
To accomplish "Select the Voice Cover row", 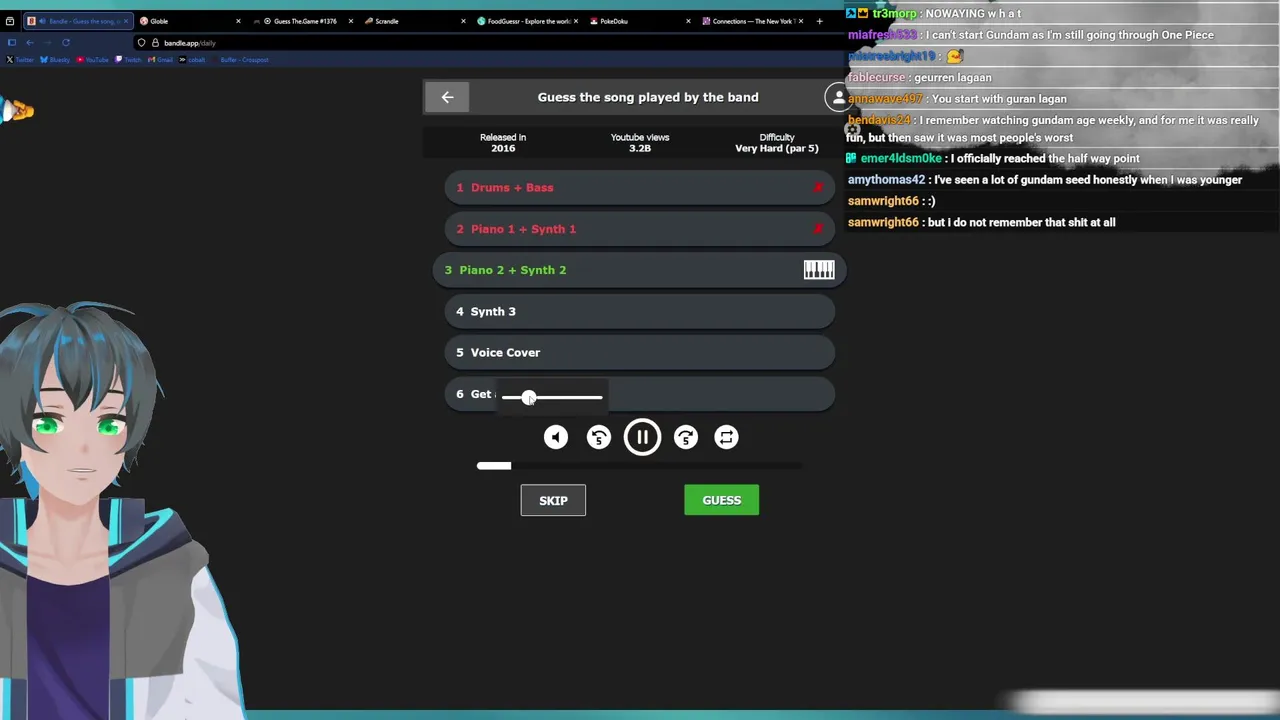I will (640, 353).
